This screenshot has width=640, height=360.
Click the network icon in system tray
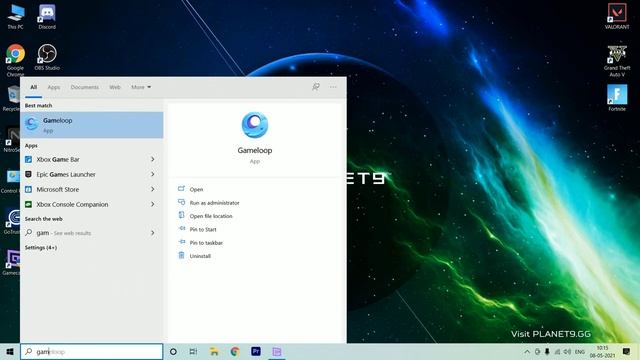point(557,351)
